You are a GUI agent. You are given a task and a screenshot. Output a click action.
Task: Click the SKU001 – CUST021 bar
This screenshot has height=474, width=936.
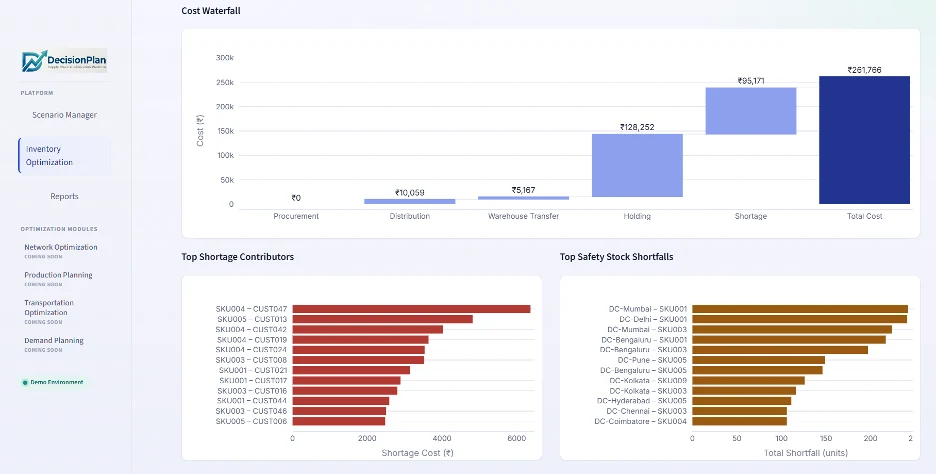tap(351, 370)
